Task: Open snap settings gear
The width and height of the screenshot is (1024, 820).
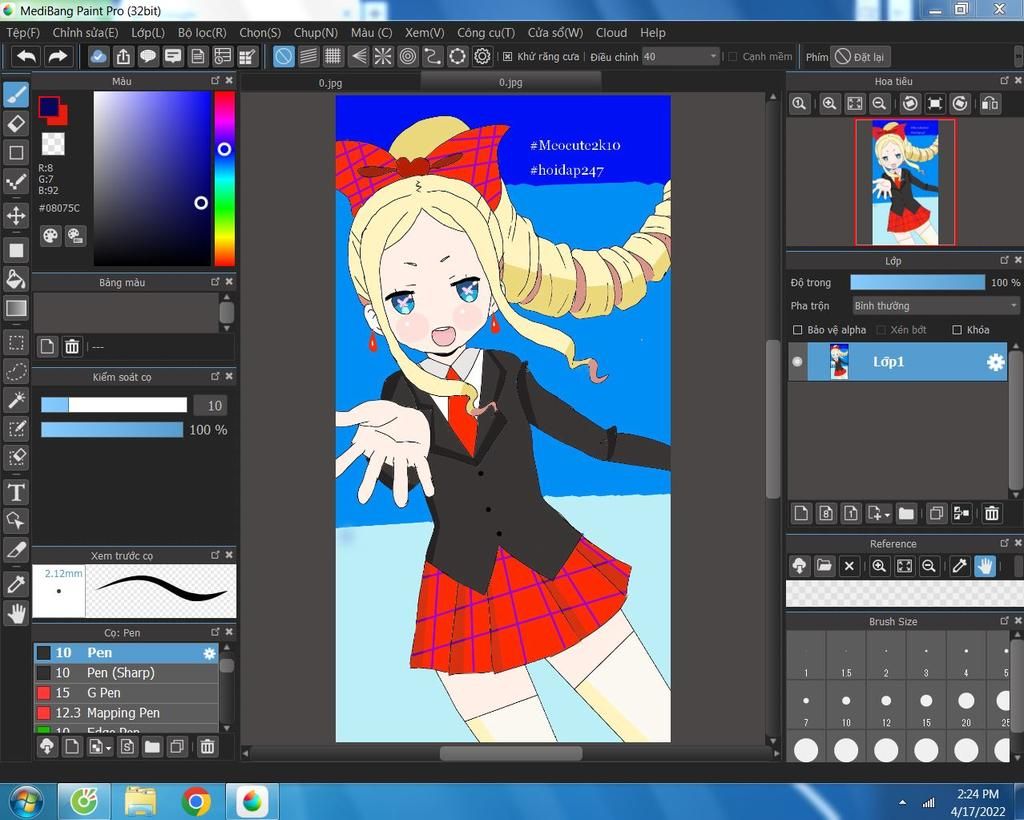Action: point(482,57)
